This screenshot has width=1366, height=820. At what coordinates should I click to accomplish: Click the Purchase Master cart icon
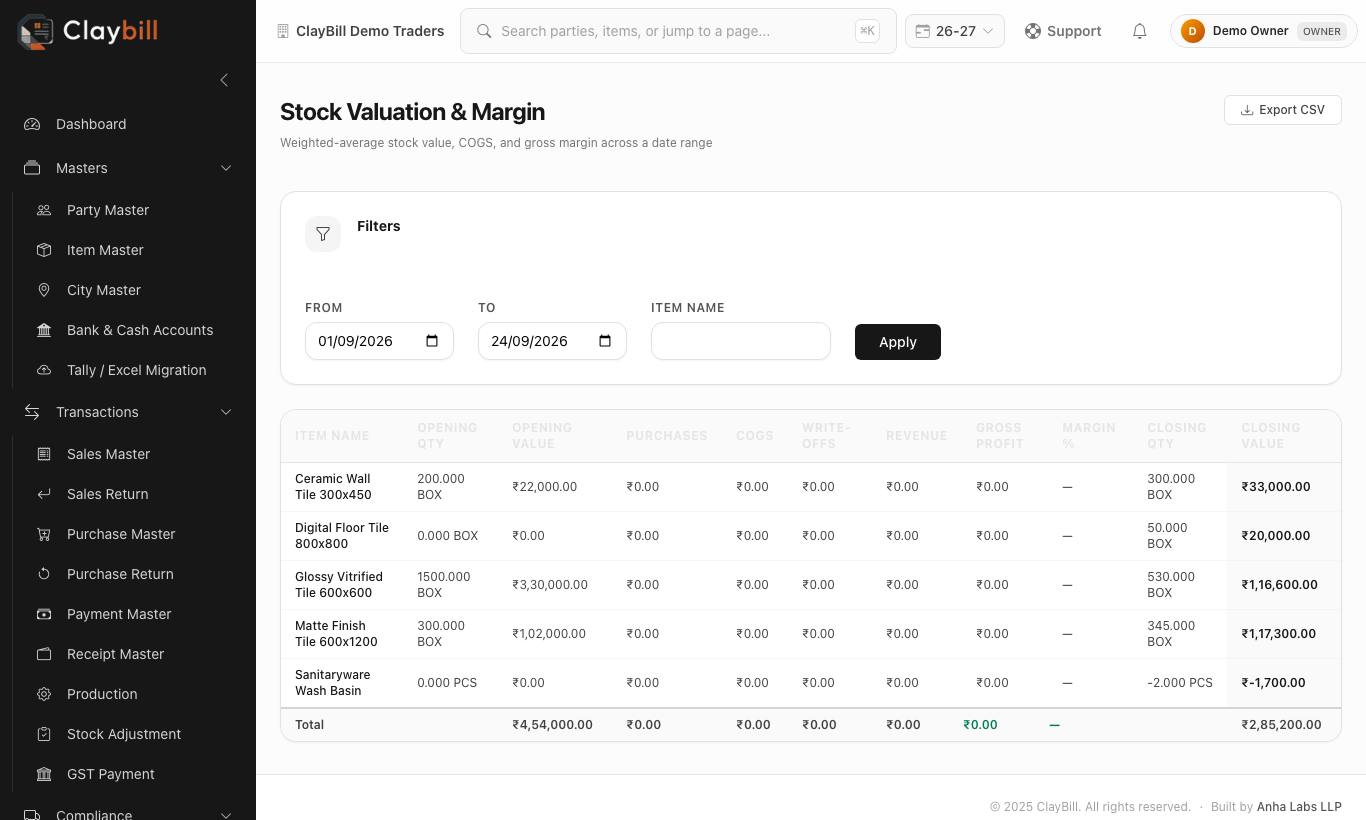(44, 534)
